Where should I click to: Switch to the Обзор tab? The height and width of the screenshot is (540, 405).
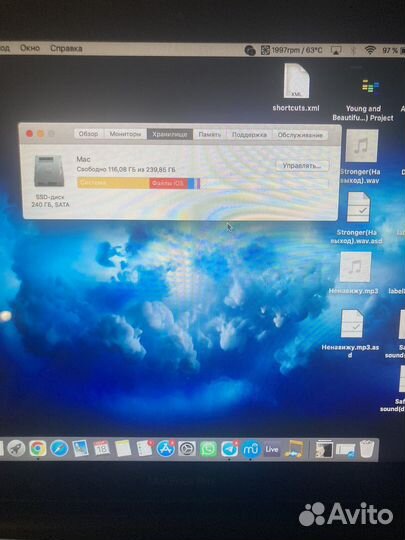pos(89,134)
